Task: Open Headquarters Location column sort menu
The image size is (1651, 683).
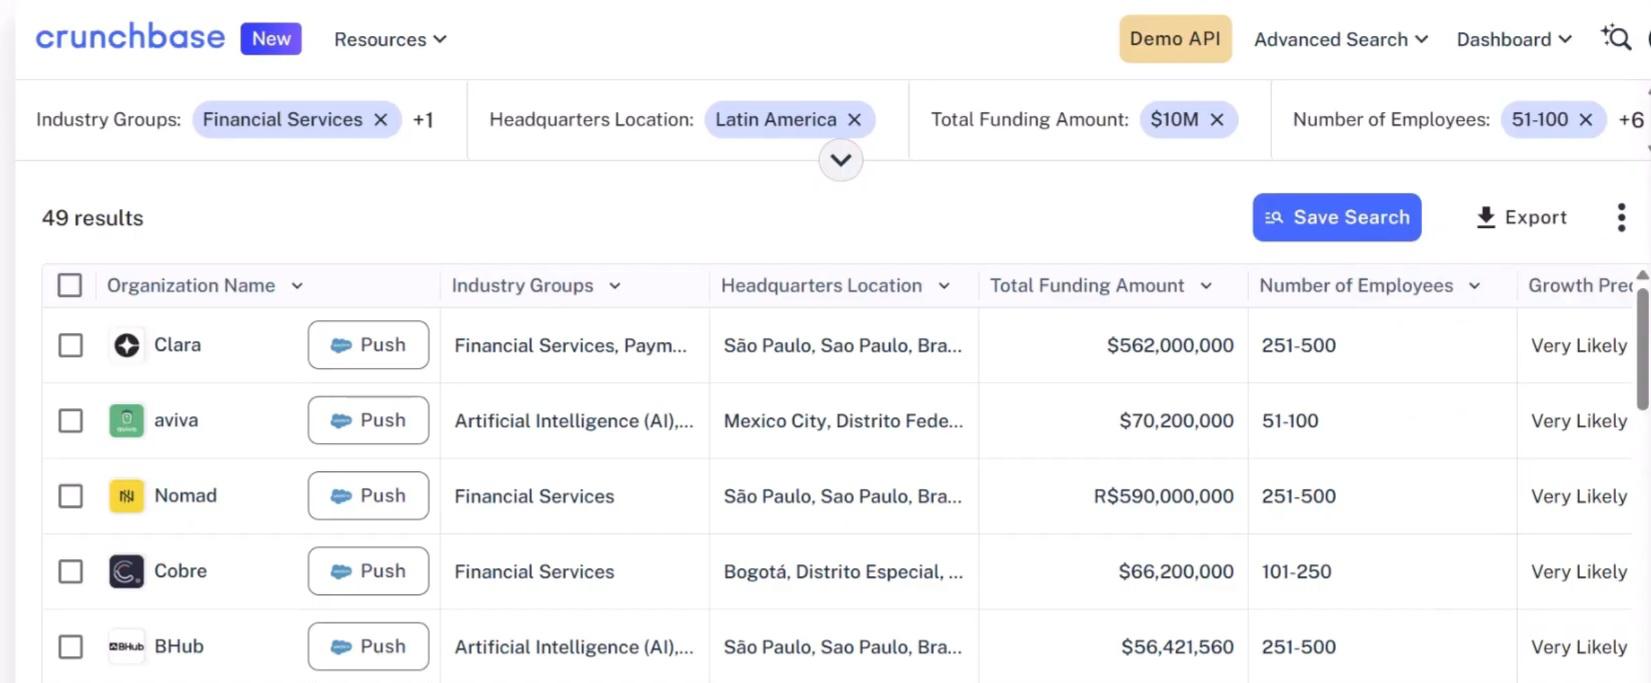Action: click(x=944, y=286)
